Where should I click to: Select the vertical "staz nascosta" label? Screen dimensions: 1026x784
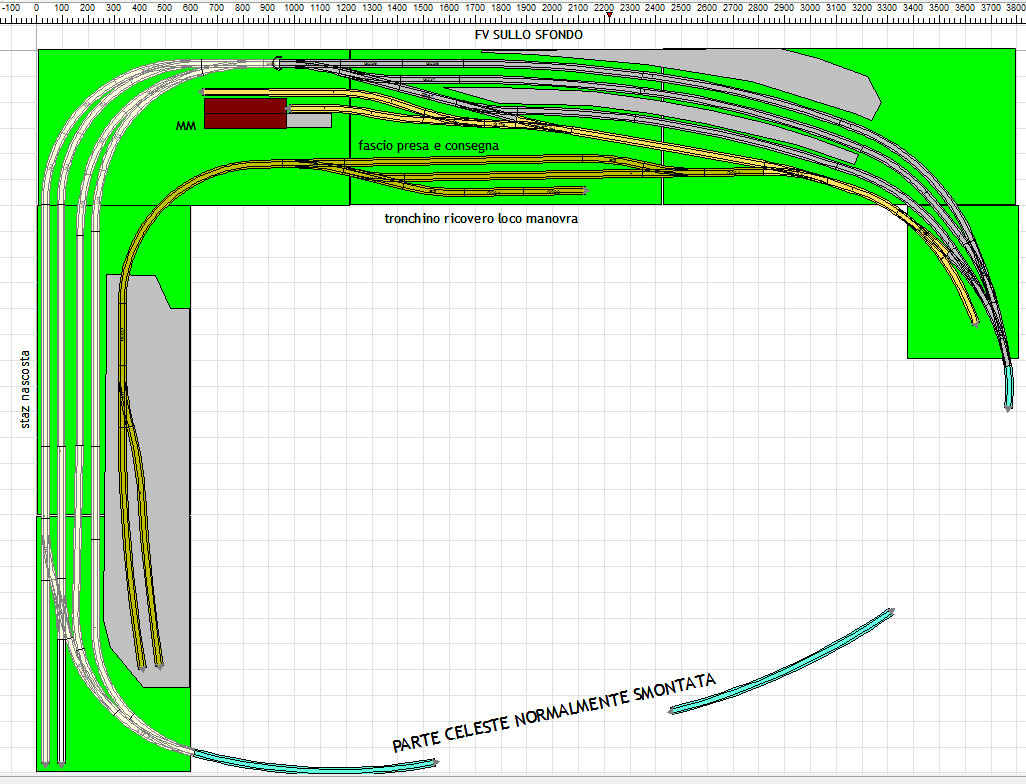(25, 390)
